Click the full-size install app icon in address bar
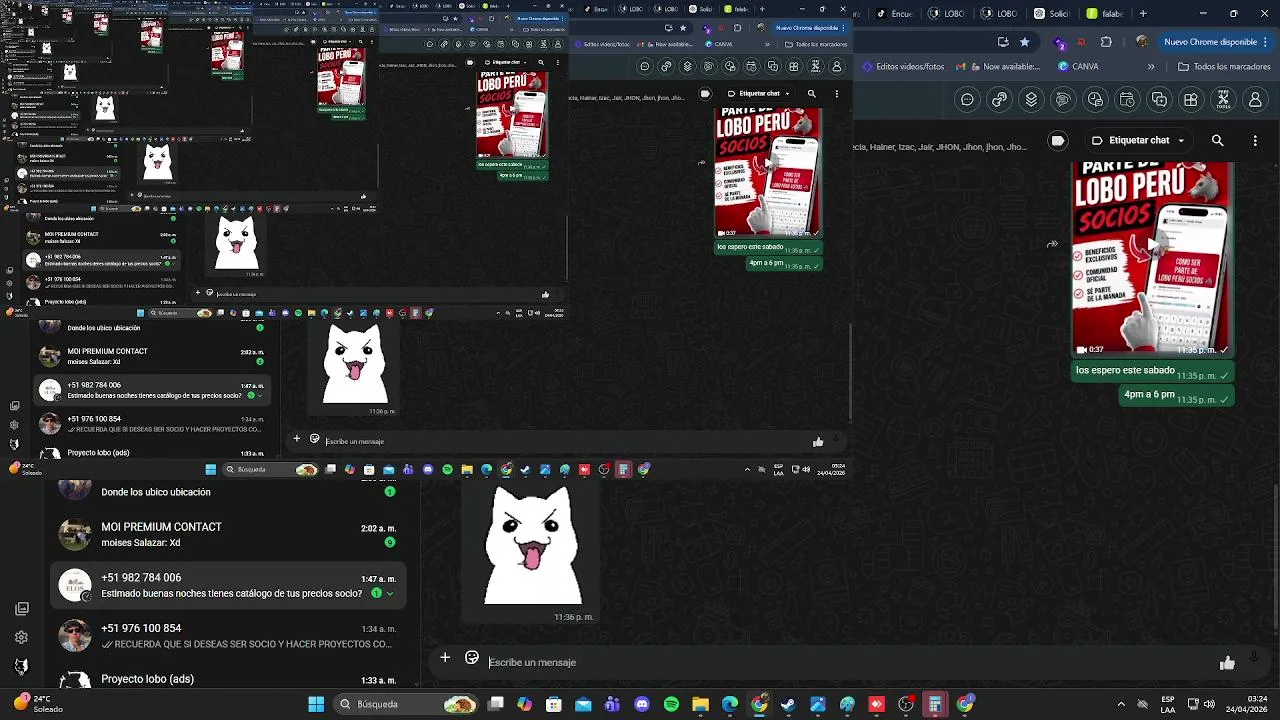 click(1003, 42)
